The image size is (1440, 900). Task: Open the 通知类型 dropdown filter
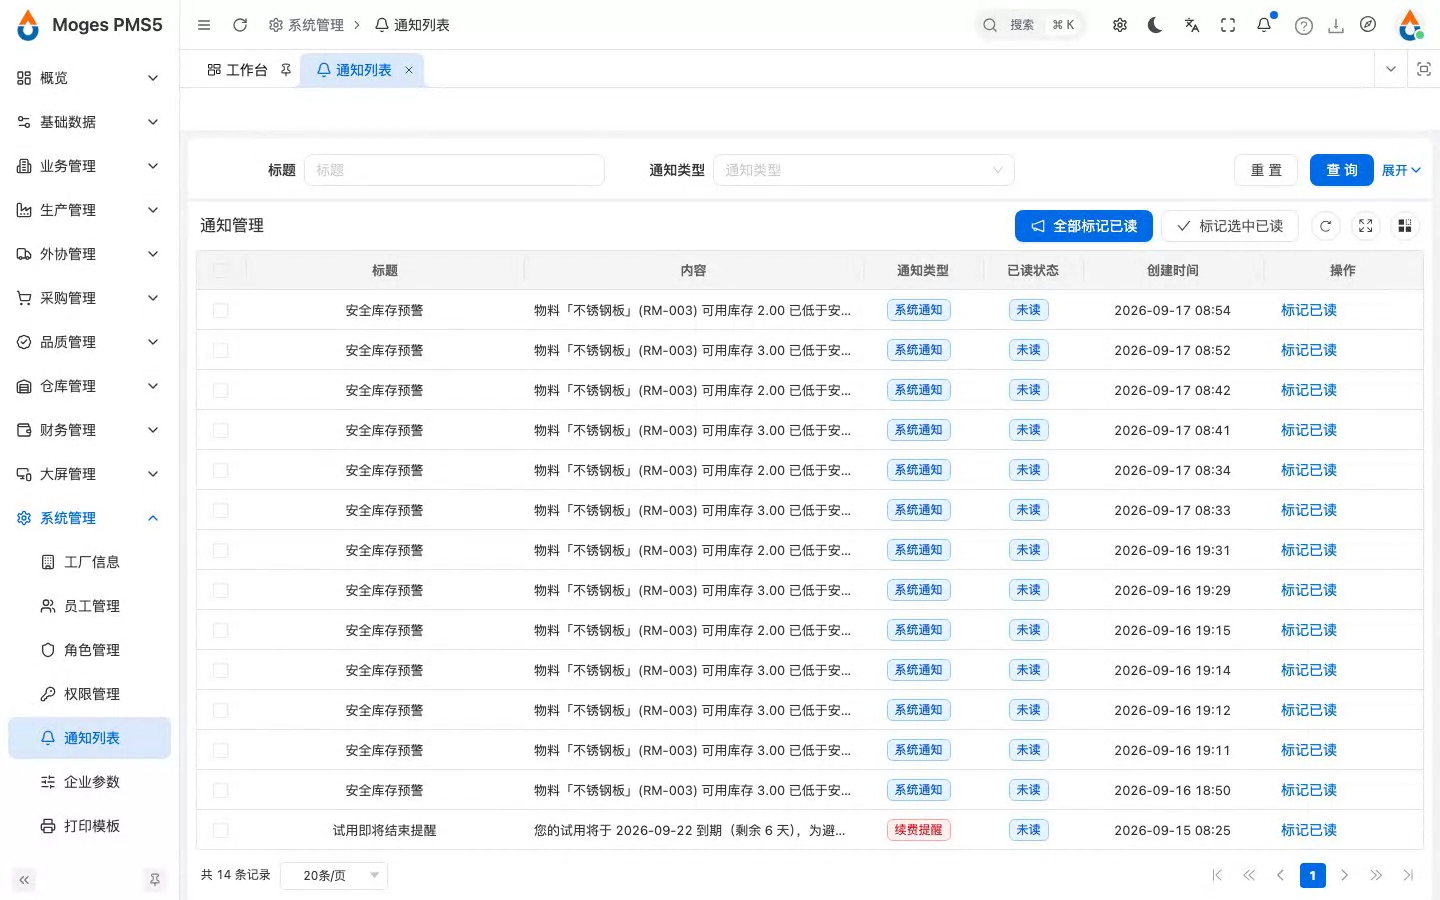coord(864,170)
